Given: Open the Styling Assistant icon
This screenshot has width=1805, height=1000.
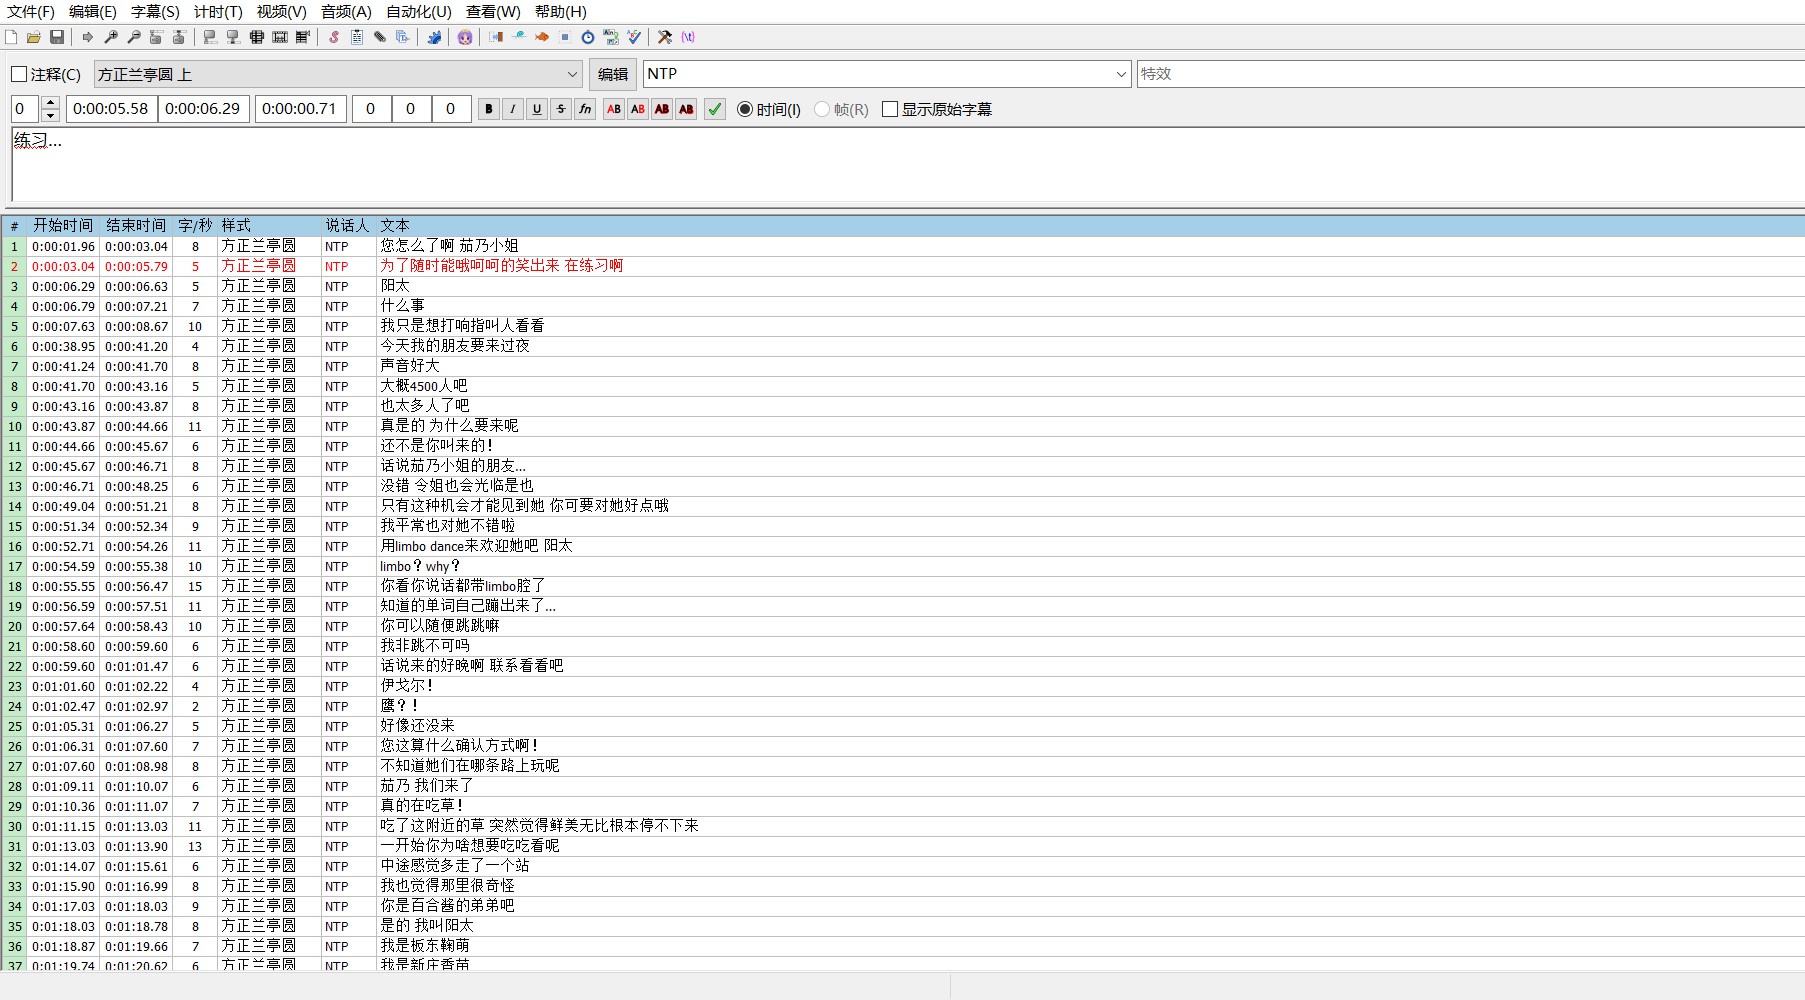Looking at the screenshot, I should [x=519, y=37].
